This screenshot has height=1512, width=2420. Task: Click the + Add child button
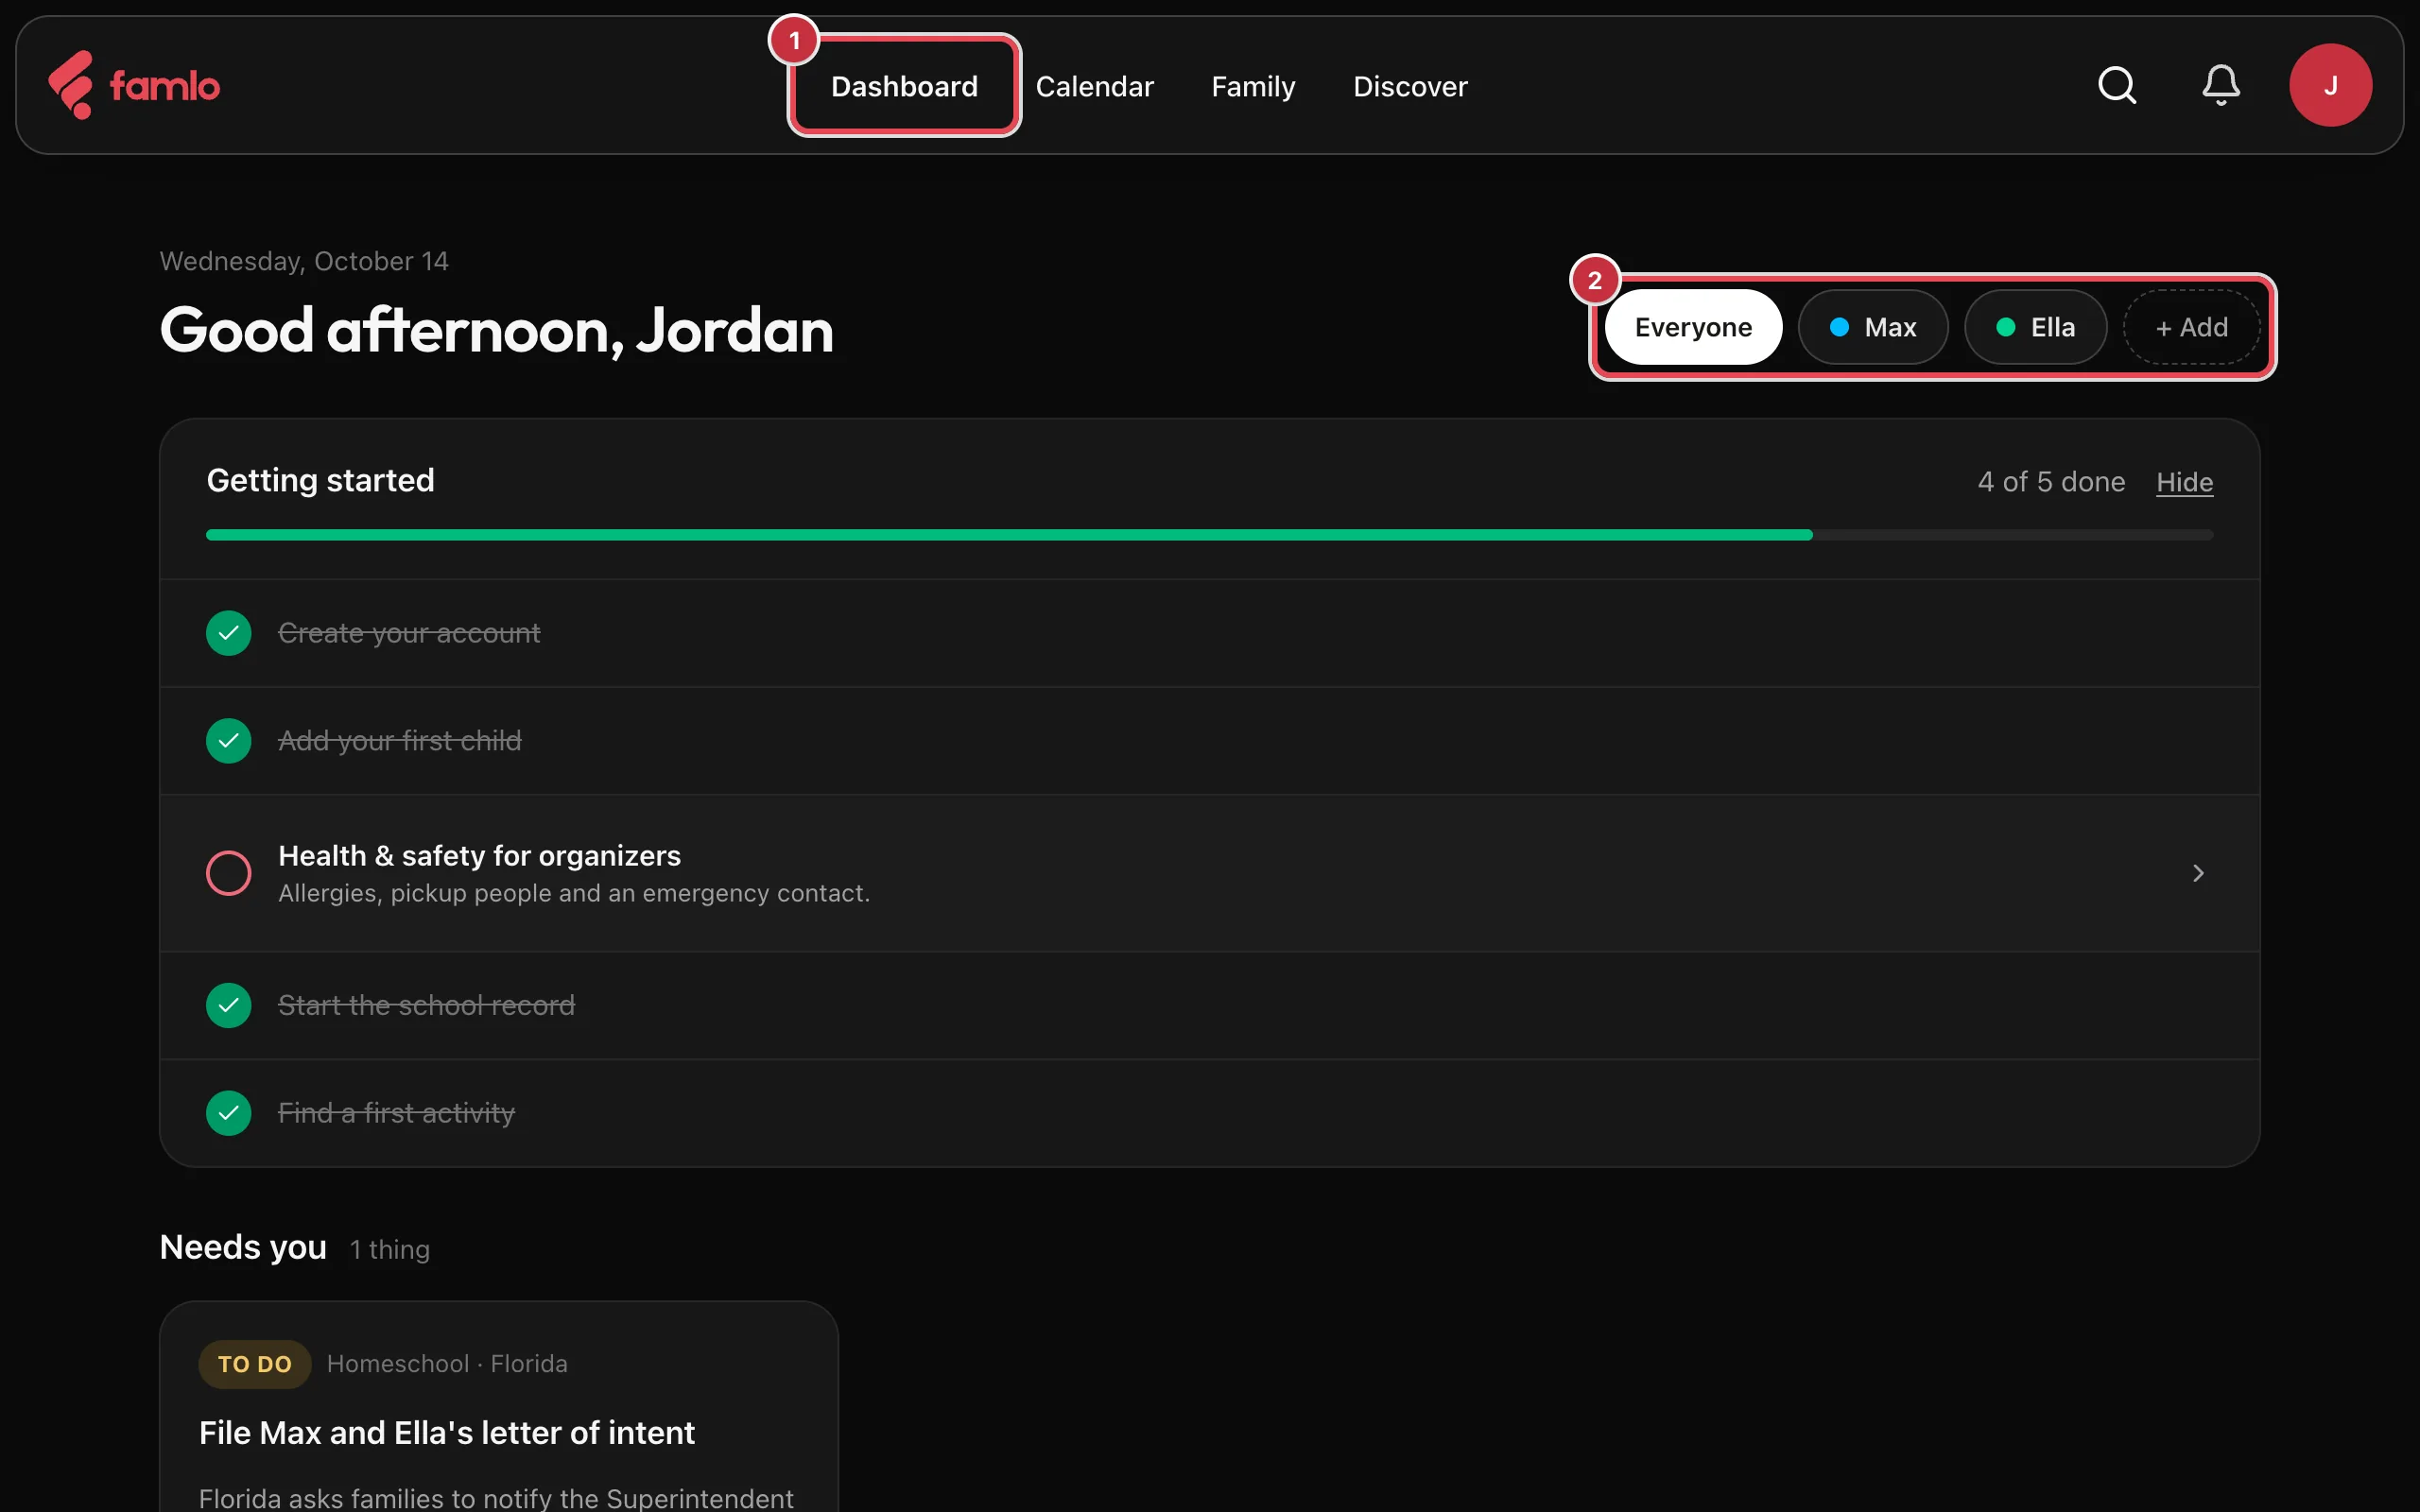[2191, 327]
